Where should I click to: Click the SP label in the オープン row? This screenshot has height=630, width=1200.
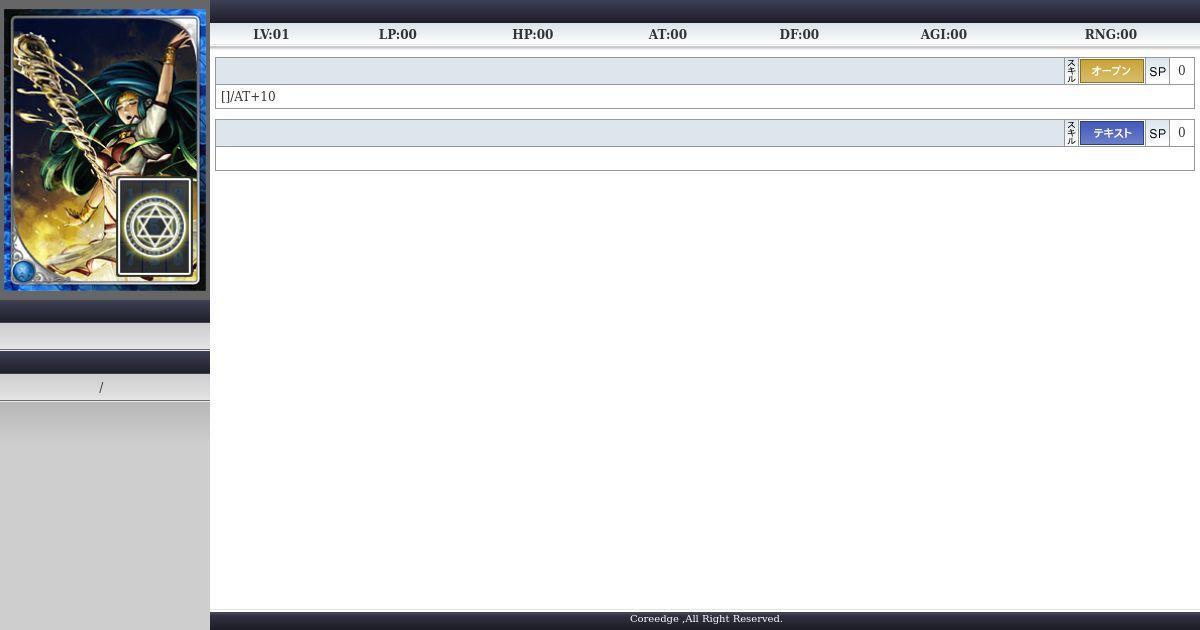coord(1157,71)
